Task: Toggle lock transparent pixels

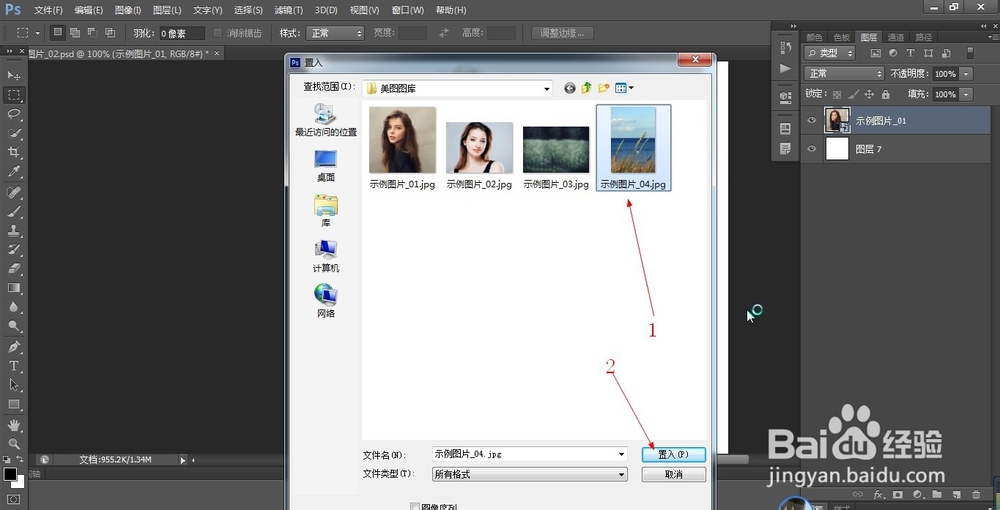Action: (x=837, y=94)
